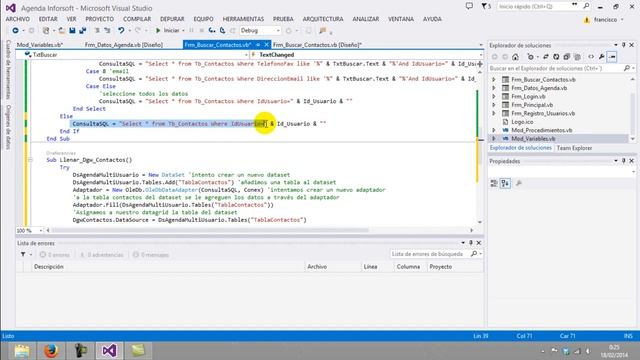
Task: Click Properties wrench icon in Solution Explorer
Action: coord(602,57)
